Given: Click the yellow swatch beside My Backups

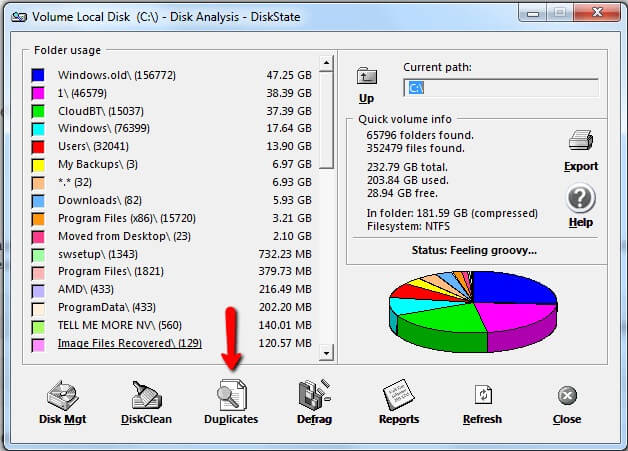Looking at the screenshot, I should (x=38, y=165).
